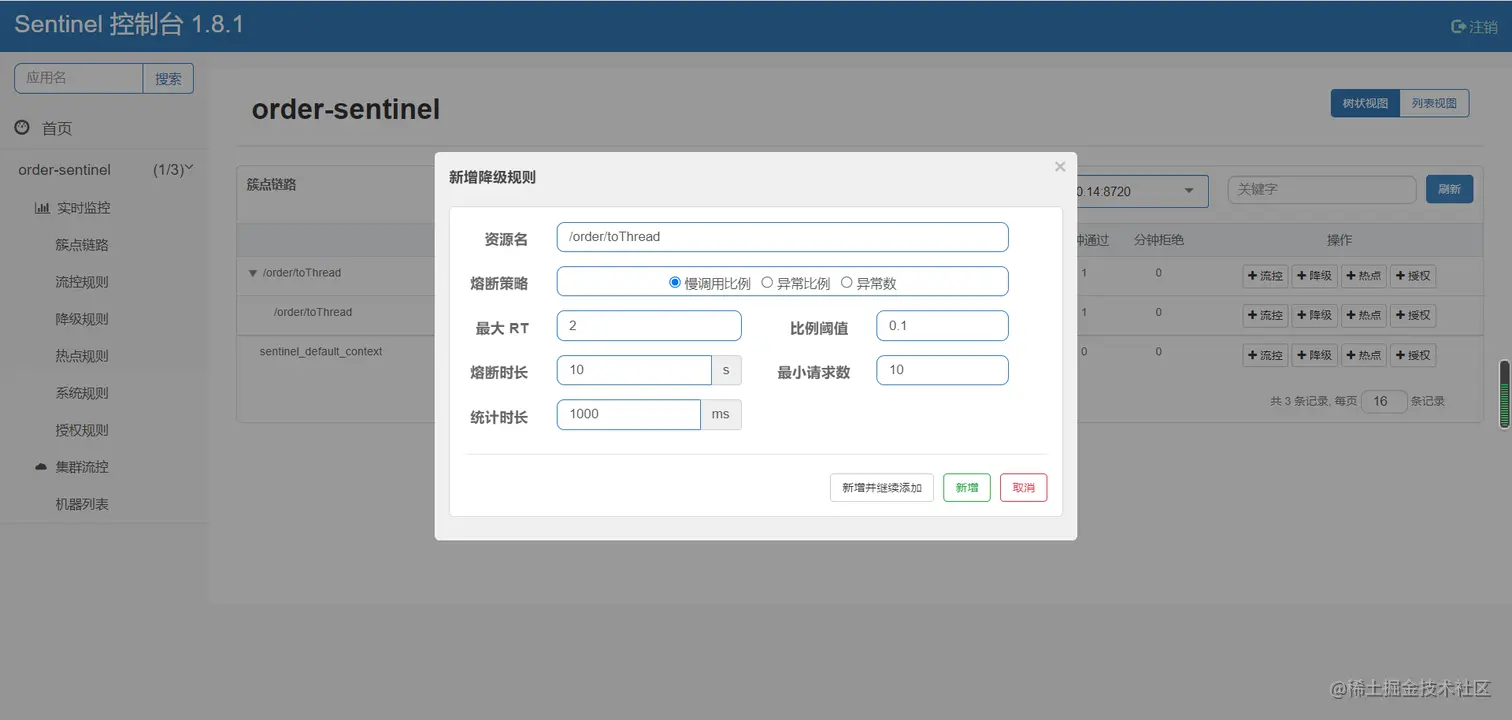Close the 新增降级规则 dialog with X
The width and height of the screenshot is (1512, 720).
[x=1060, y=167]
